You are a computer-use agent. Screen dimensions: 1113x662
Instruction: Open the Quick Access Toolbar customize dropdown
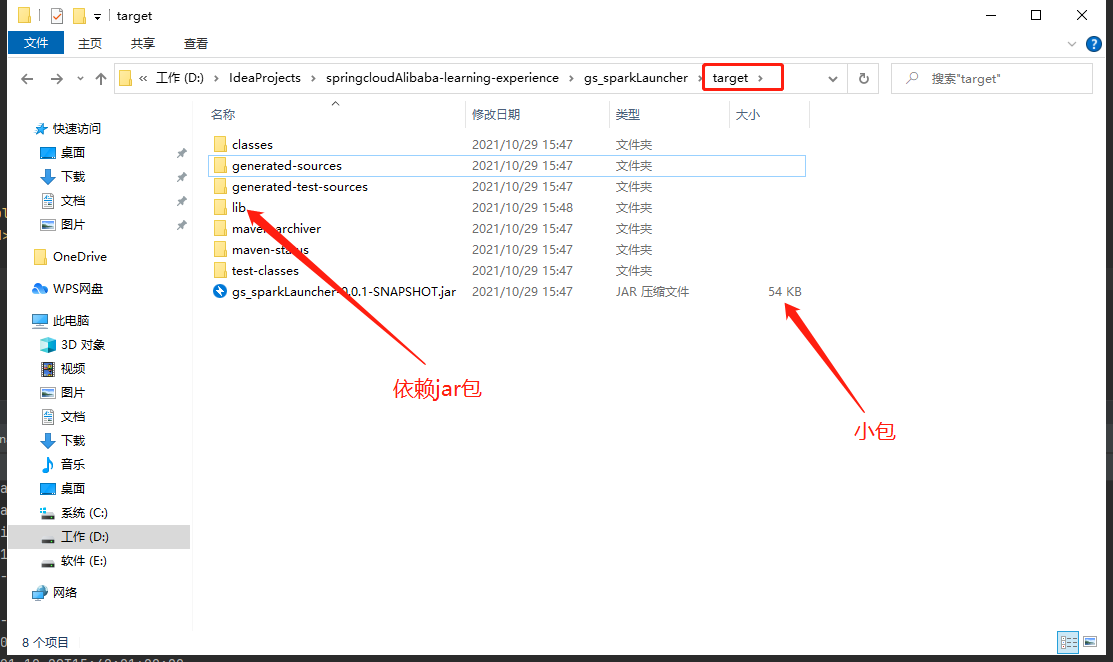(97, 16)
